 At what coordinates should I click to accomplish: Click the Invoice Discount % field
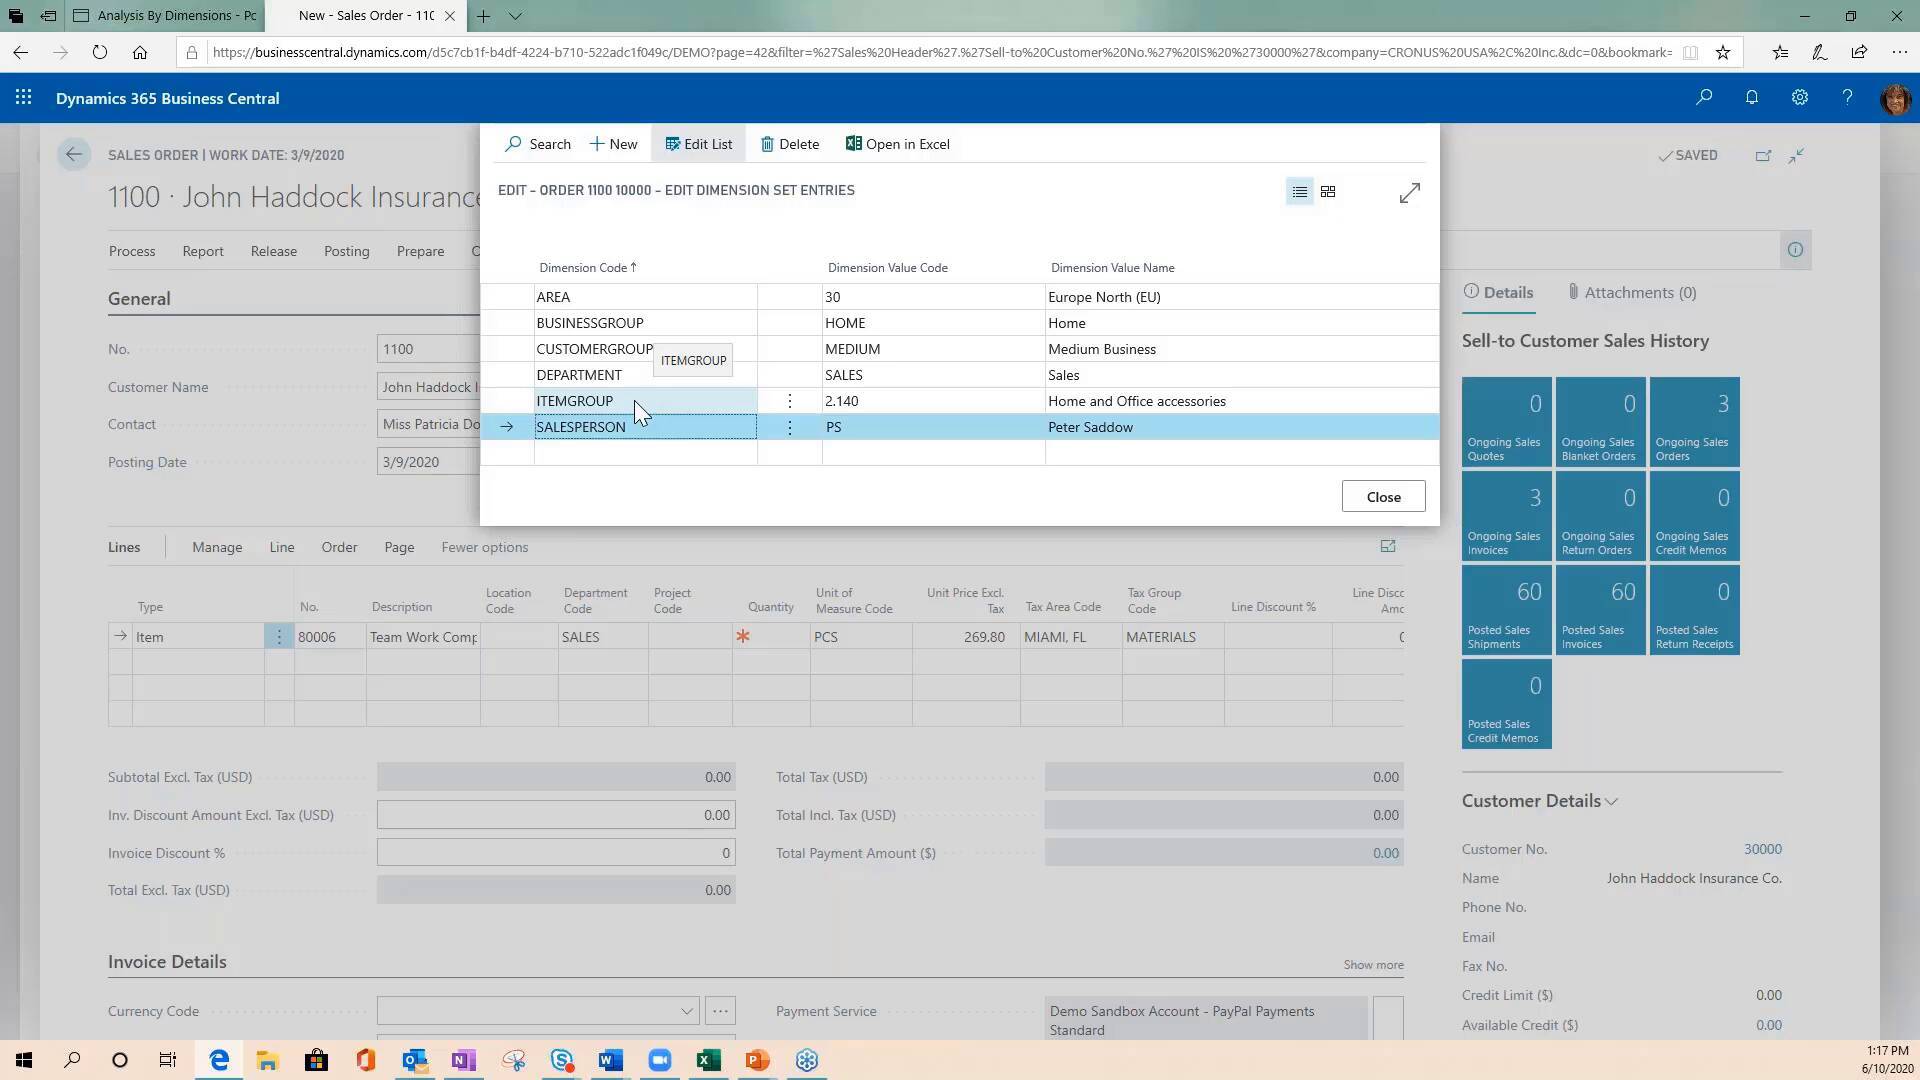(x=555, y=852)
